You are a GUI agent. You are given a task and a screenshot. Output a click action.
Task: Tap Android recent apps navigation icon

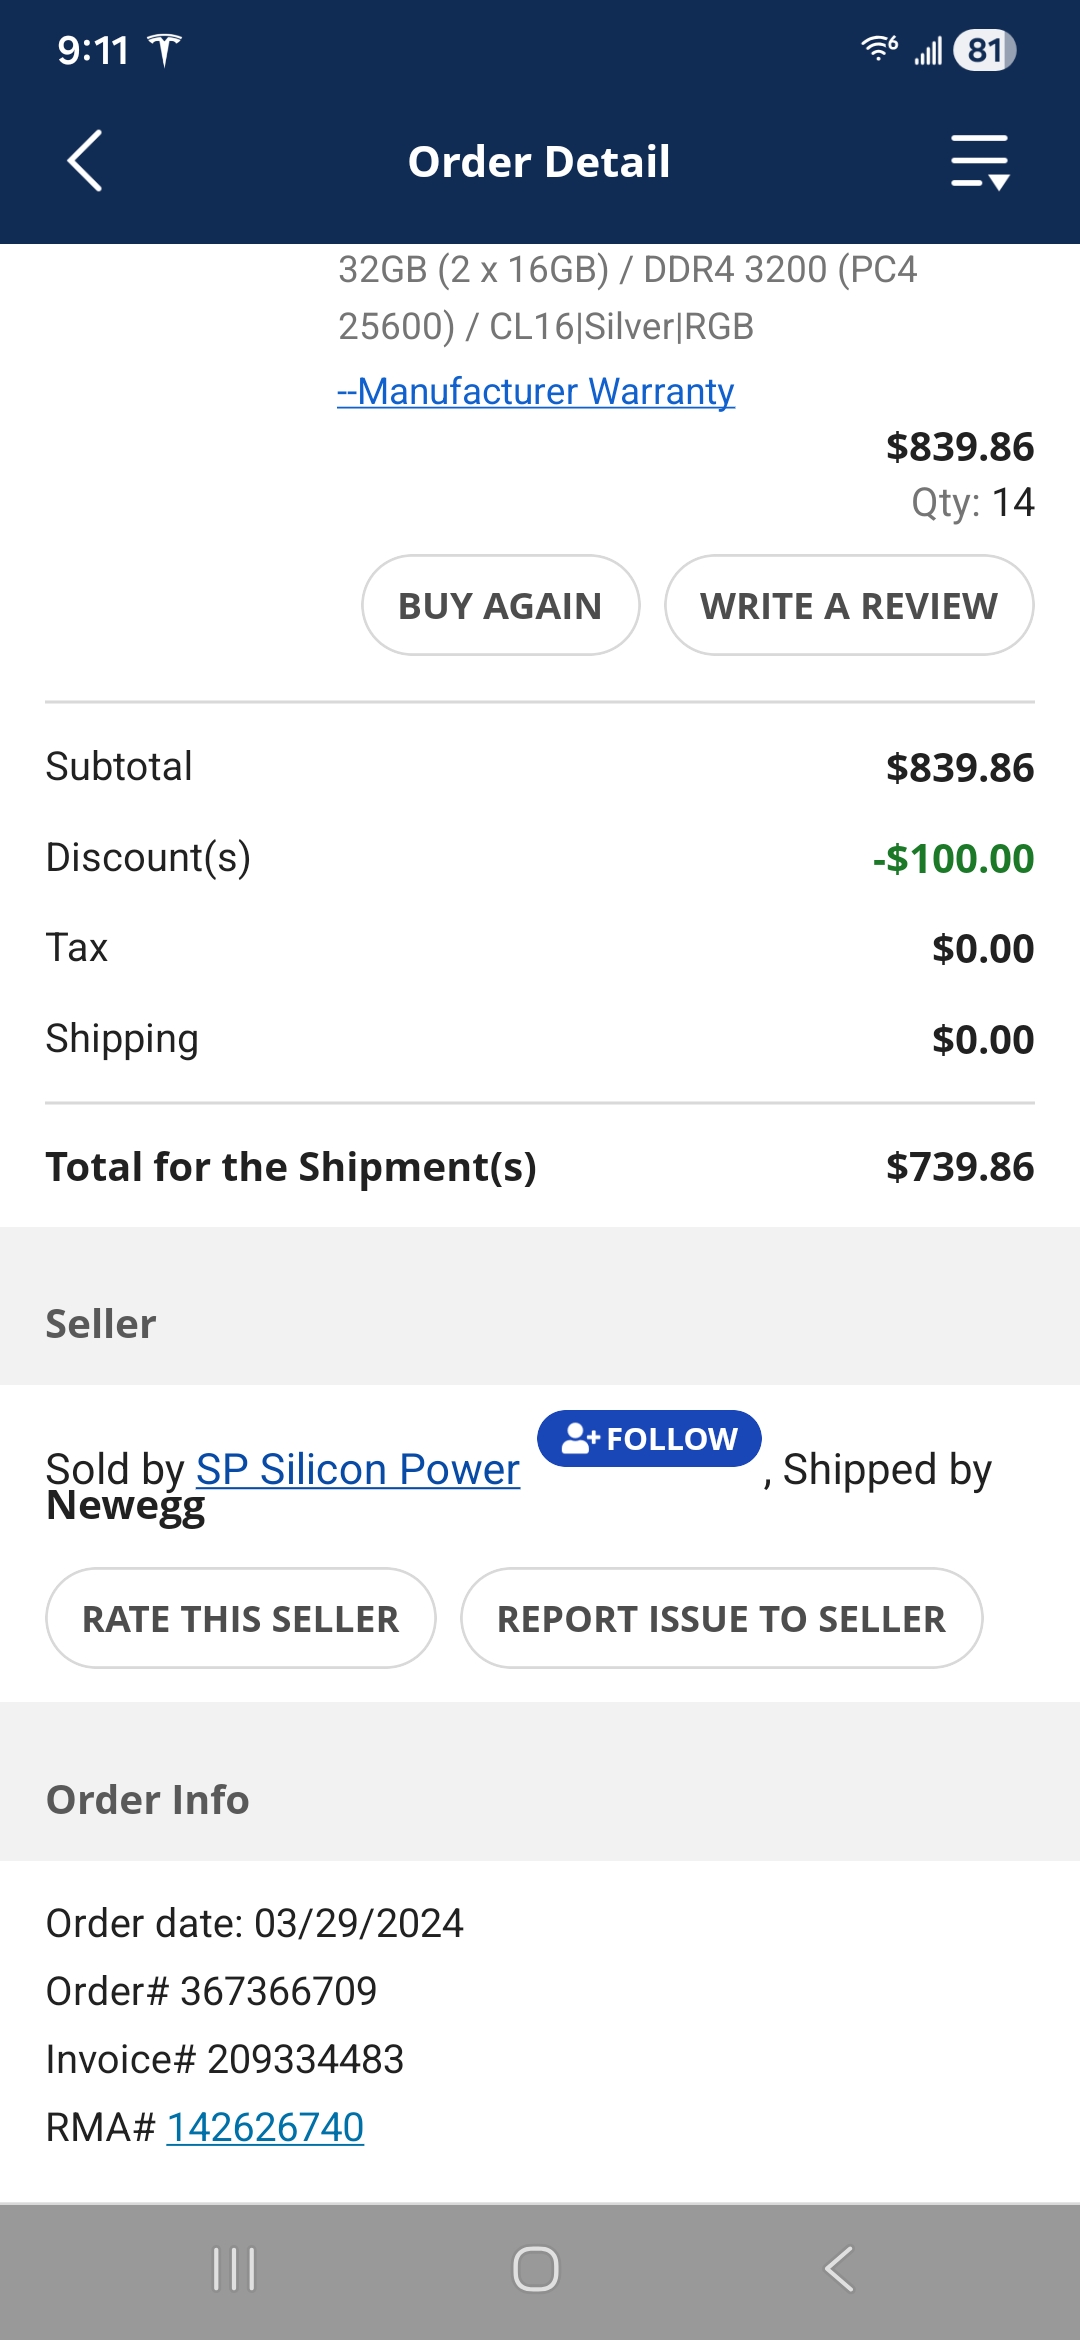coord(235,2269)
